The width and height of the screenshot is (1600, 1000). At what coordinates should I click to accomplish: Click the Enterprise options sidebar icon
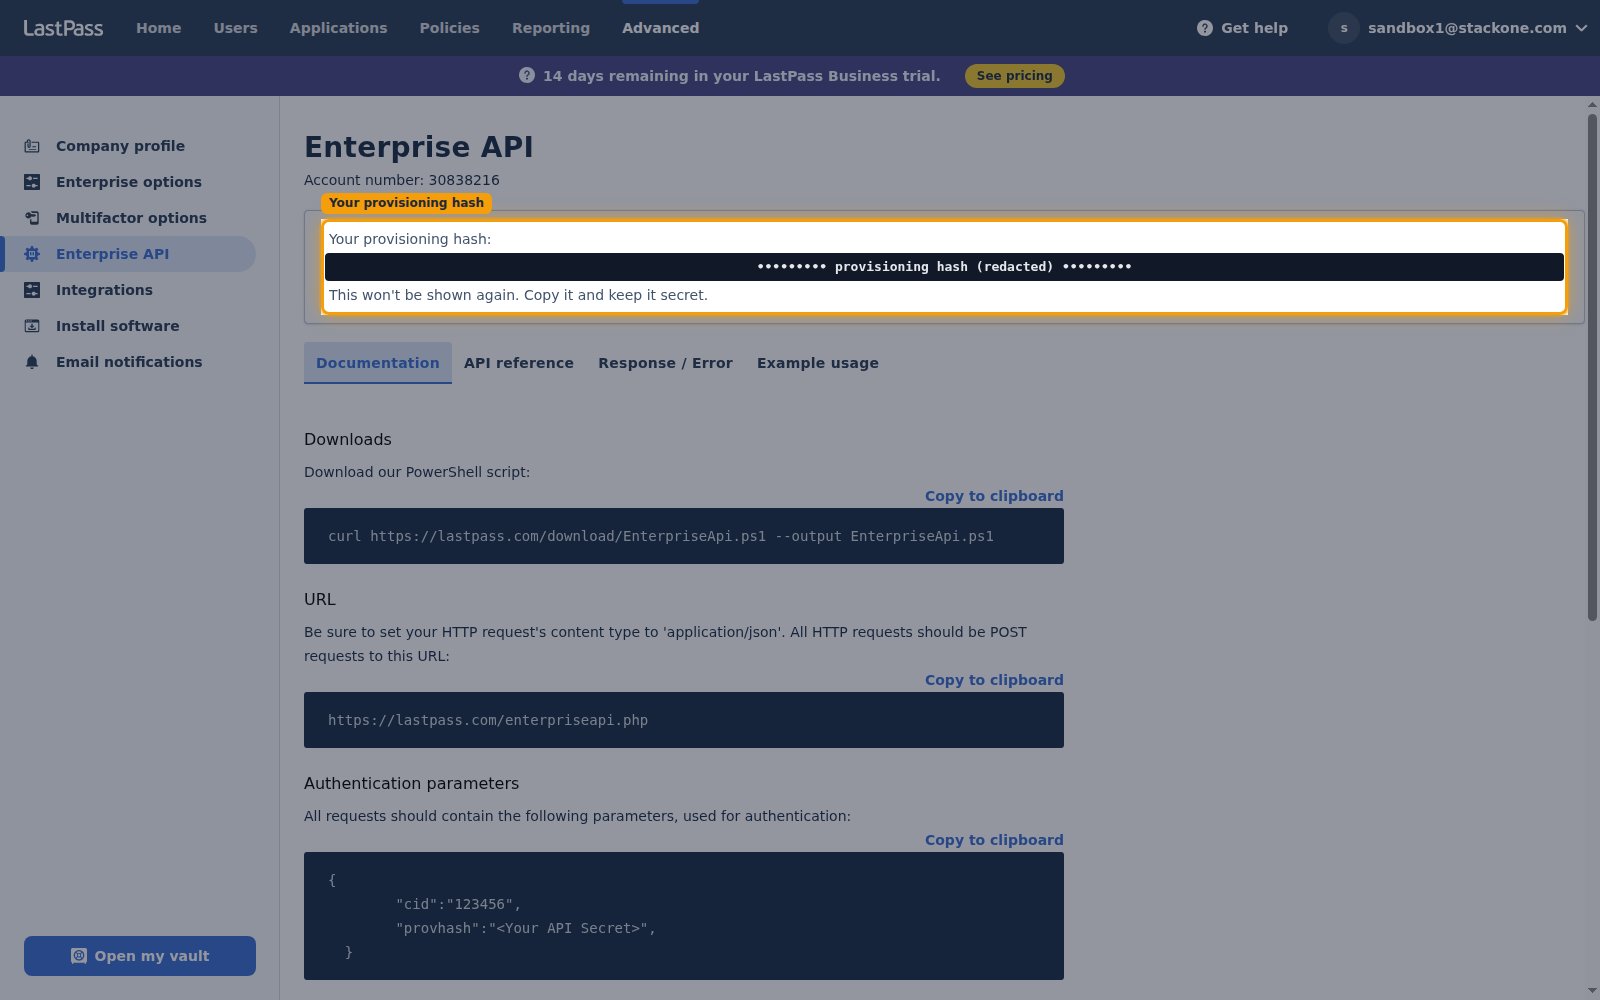[32, 182]
